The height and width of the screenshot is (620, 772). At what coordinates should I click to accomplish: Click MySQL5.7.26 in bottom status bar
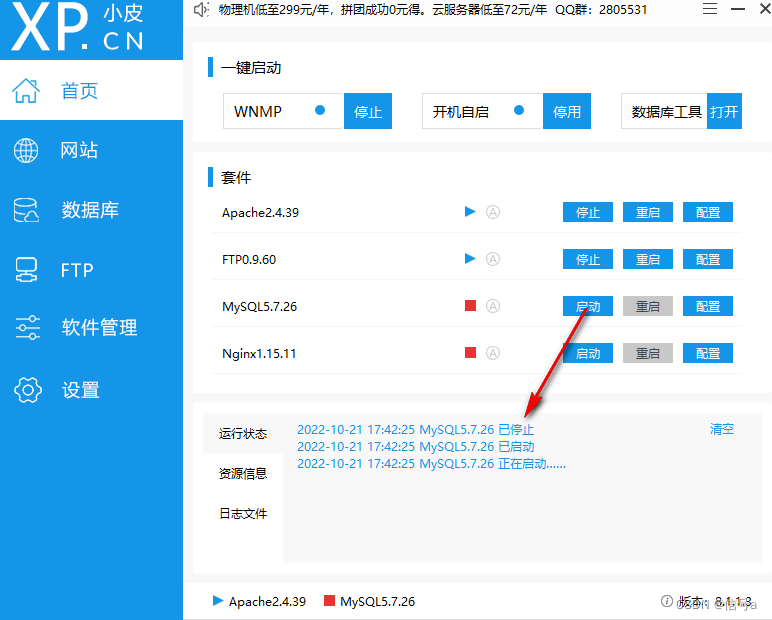[369, 601]
